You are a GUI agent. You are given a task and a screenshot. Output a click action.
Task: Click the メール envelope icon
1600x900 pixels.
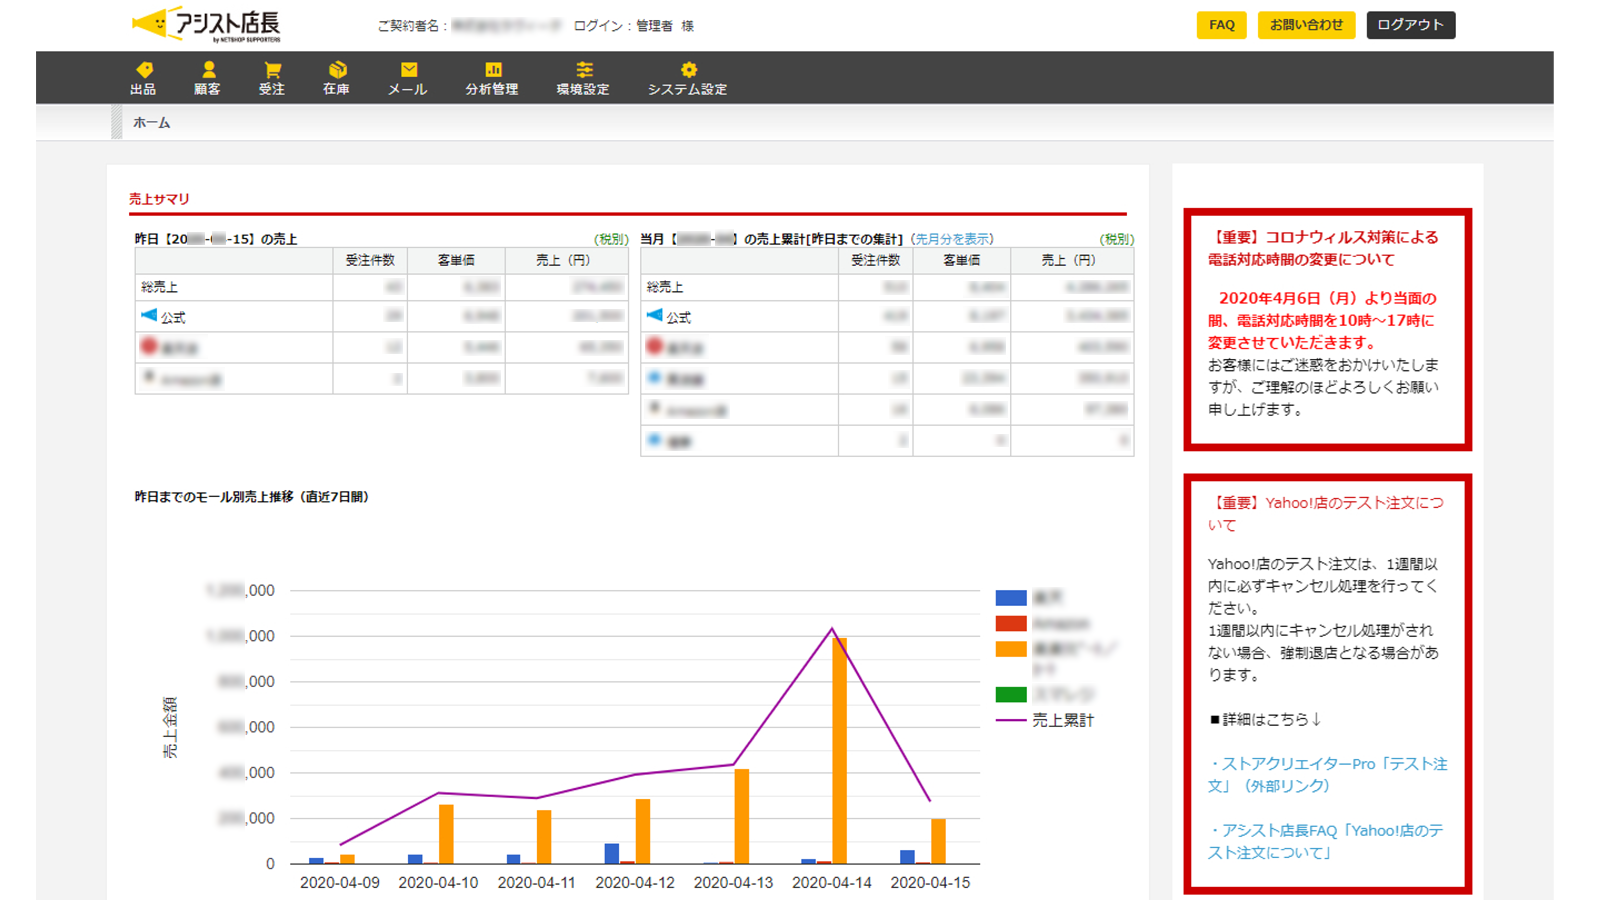coord(408,70)
